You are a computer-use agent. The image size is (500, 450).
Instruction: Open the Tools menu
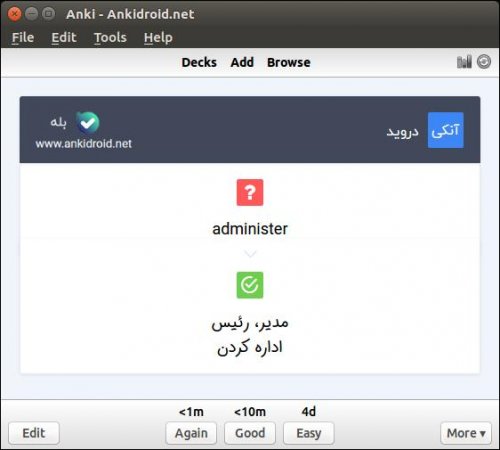click(110, 37)
